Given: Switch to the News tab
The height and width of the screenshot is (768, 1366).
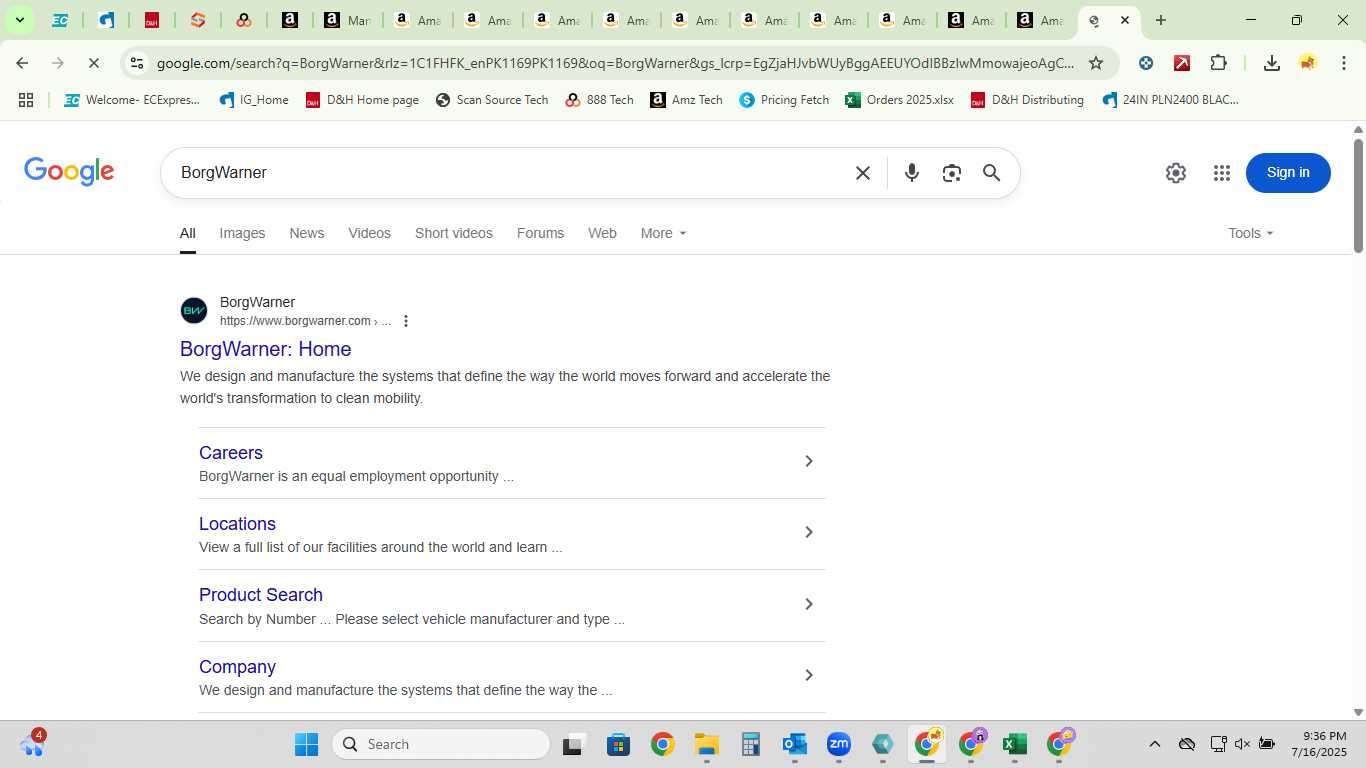Looking at the screenshot, I should click(x=307, y=233).
